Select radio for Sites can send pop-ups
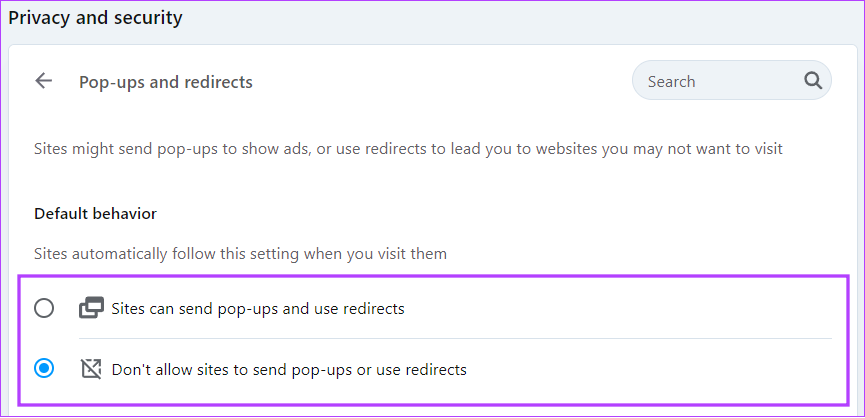This screenshot has width=865, height=418. pos(44,308)
